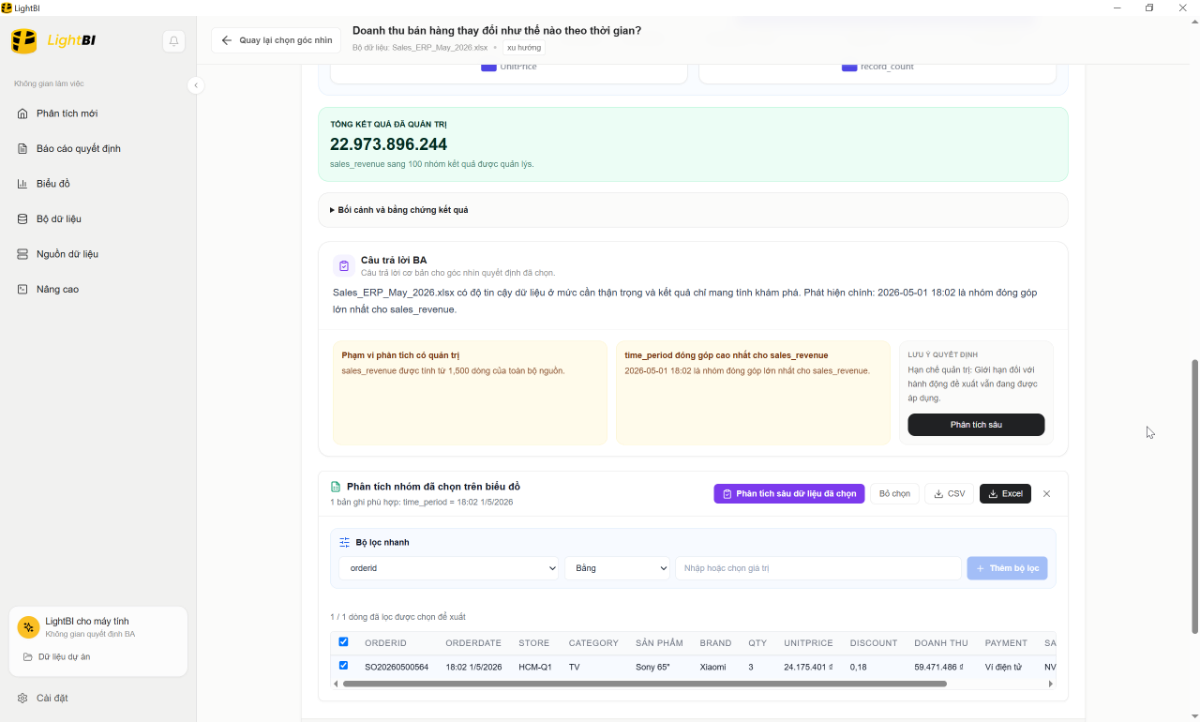Open the notification bell
1200x722 pixels.
point(174,41)
